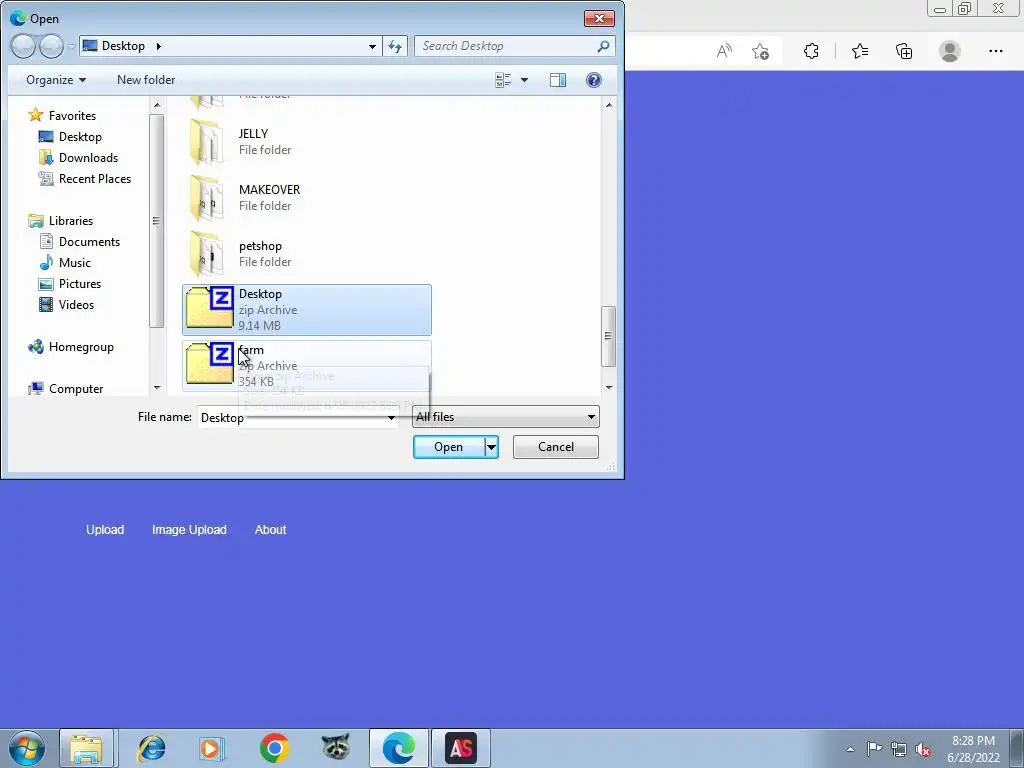Click New folder in the toolbar
Image resolution: width=1024 pixels, height=768 pixels.
tap(146, 80)
